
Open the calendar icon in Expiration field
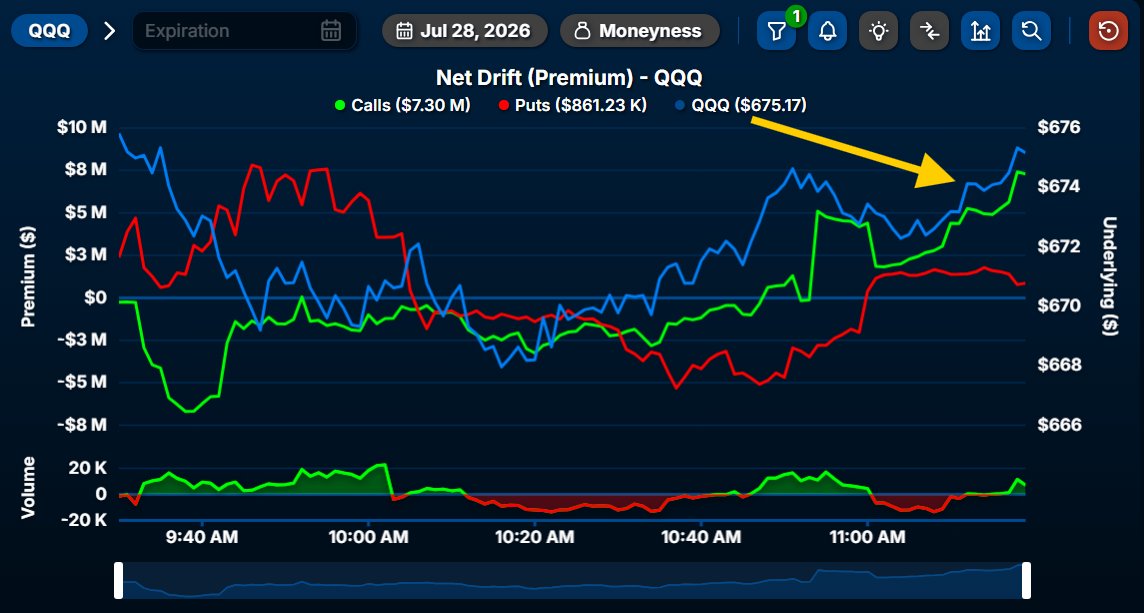331,31
